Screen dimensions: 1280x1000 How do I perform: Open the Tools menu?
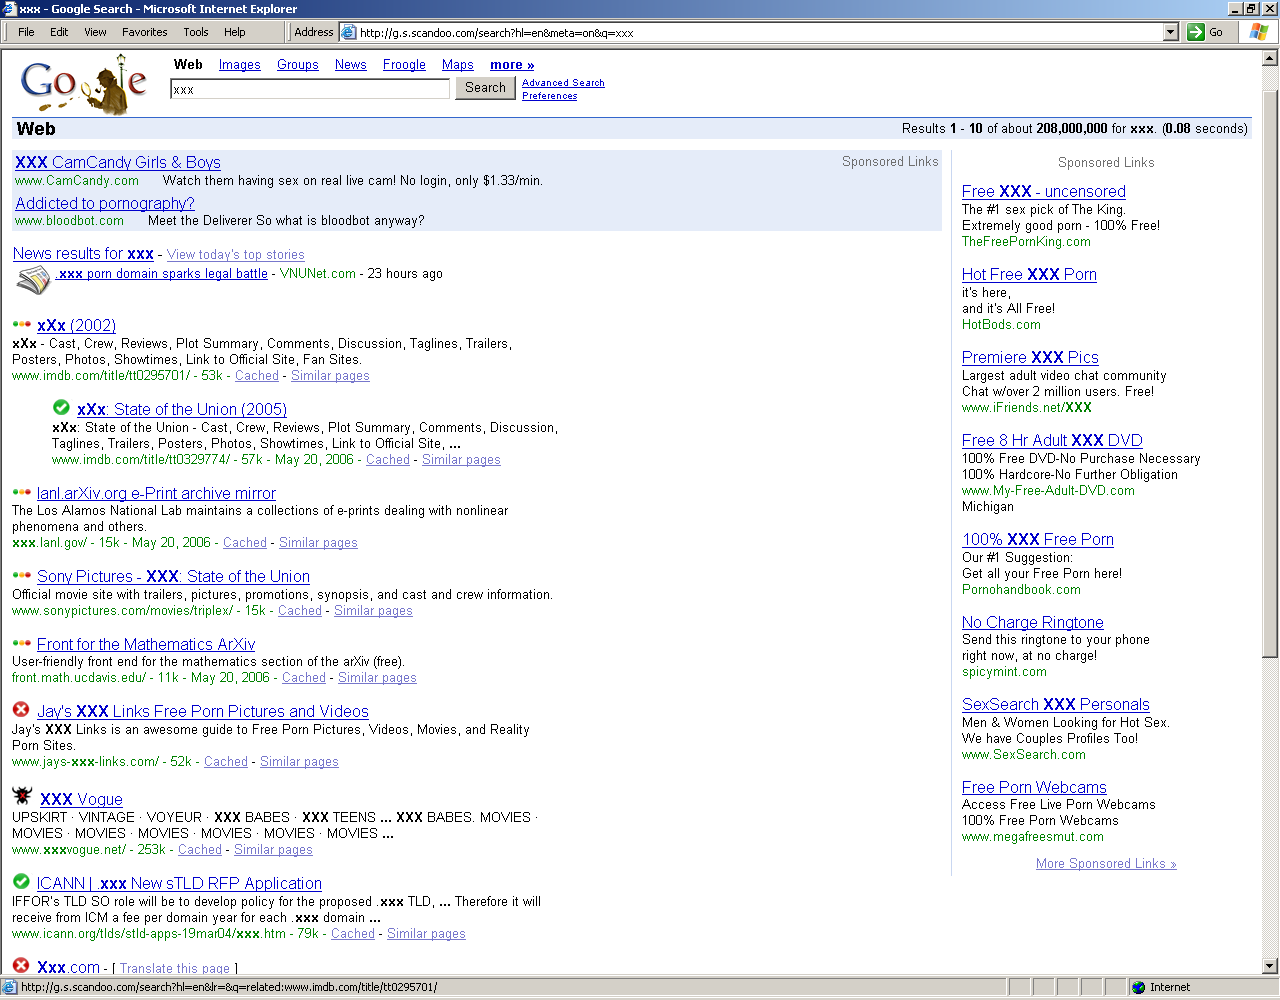pos(196,32)
